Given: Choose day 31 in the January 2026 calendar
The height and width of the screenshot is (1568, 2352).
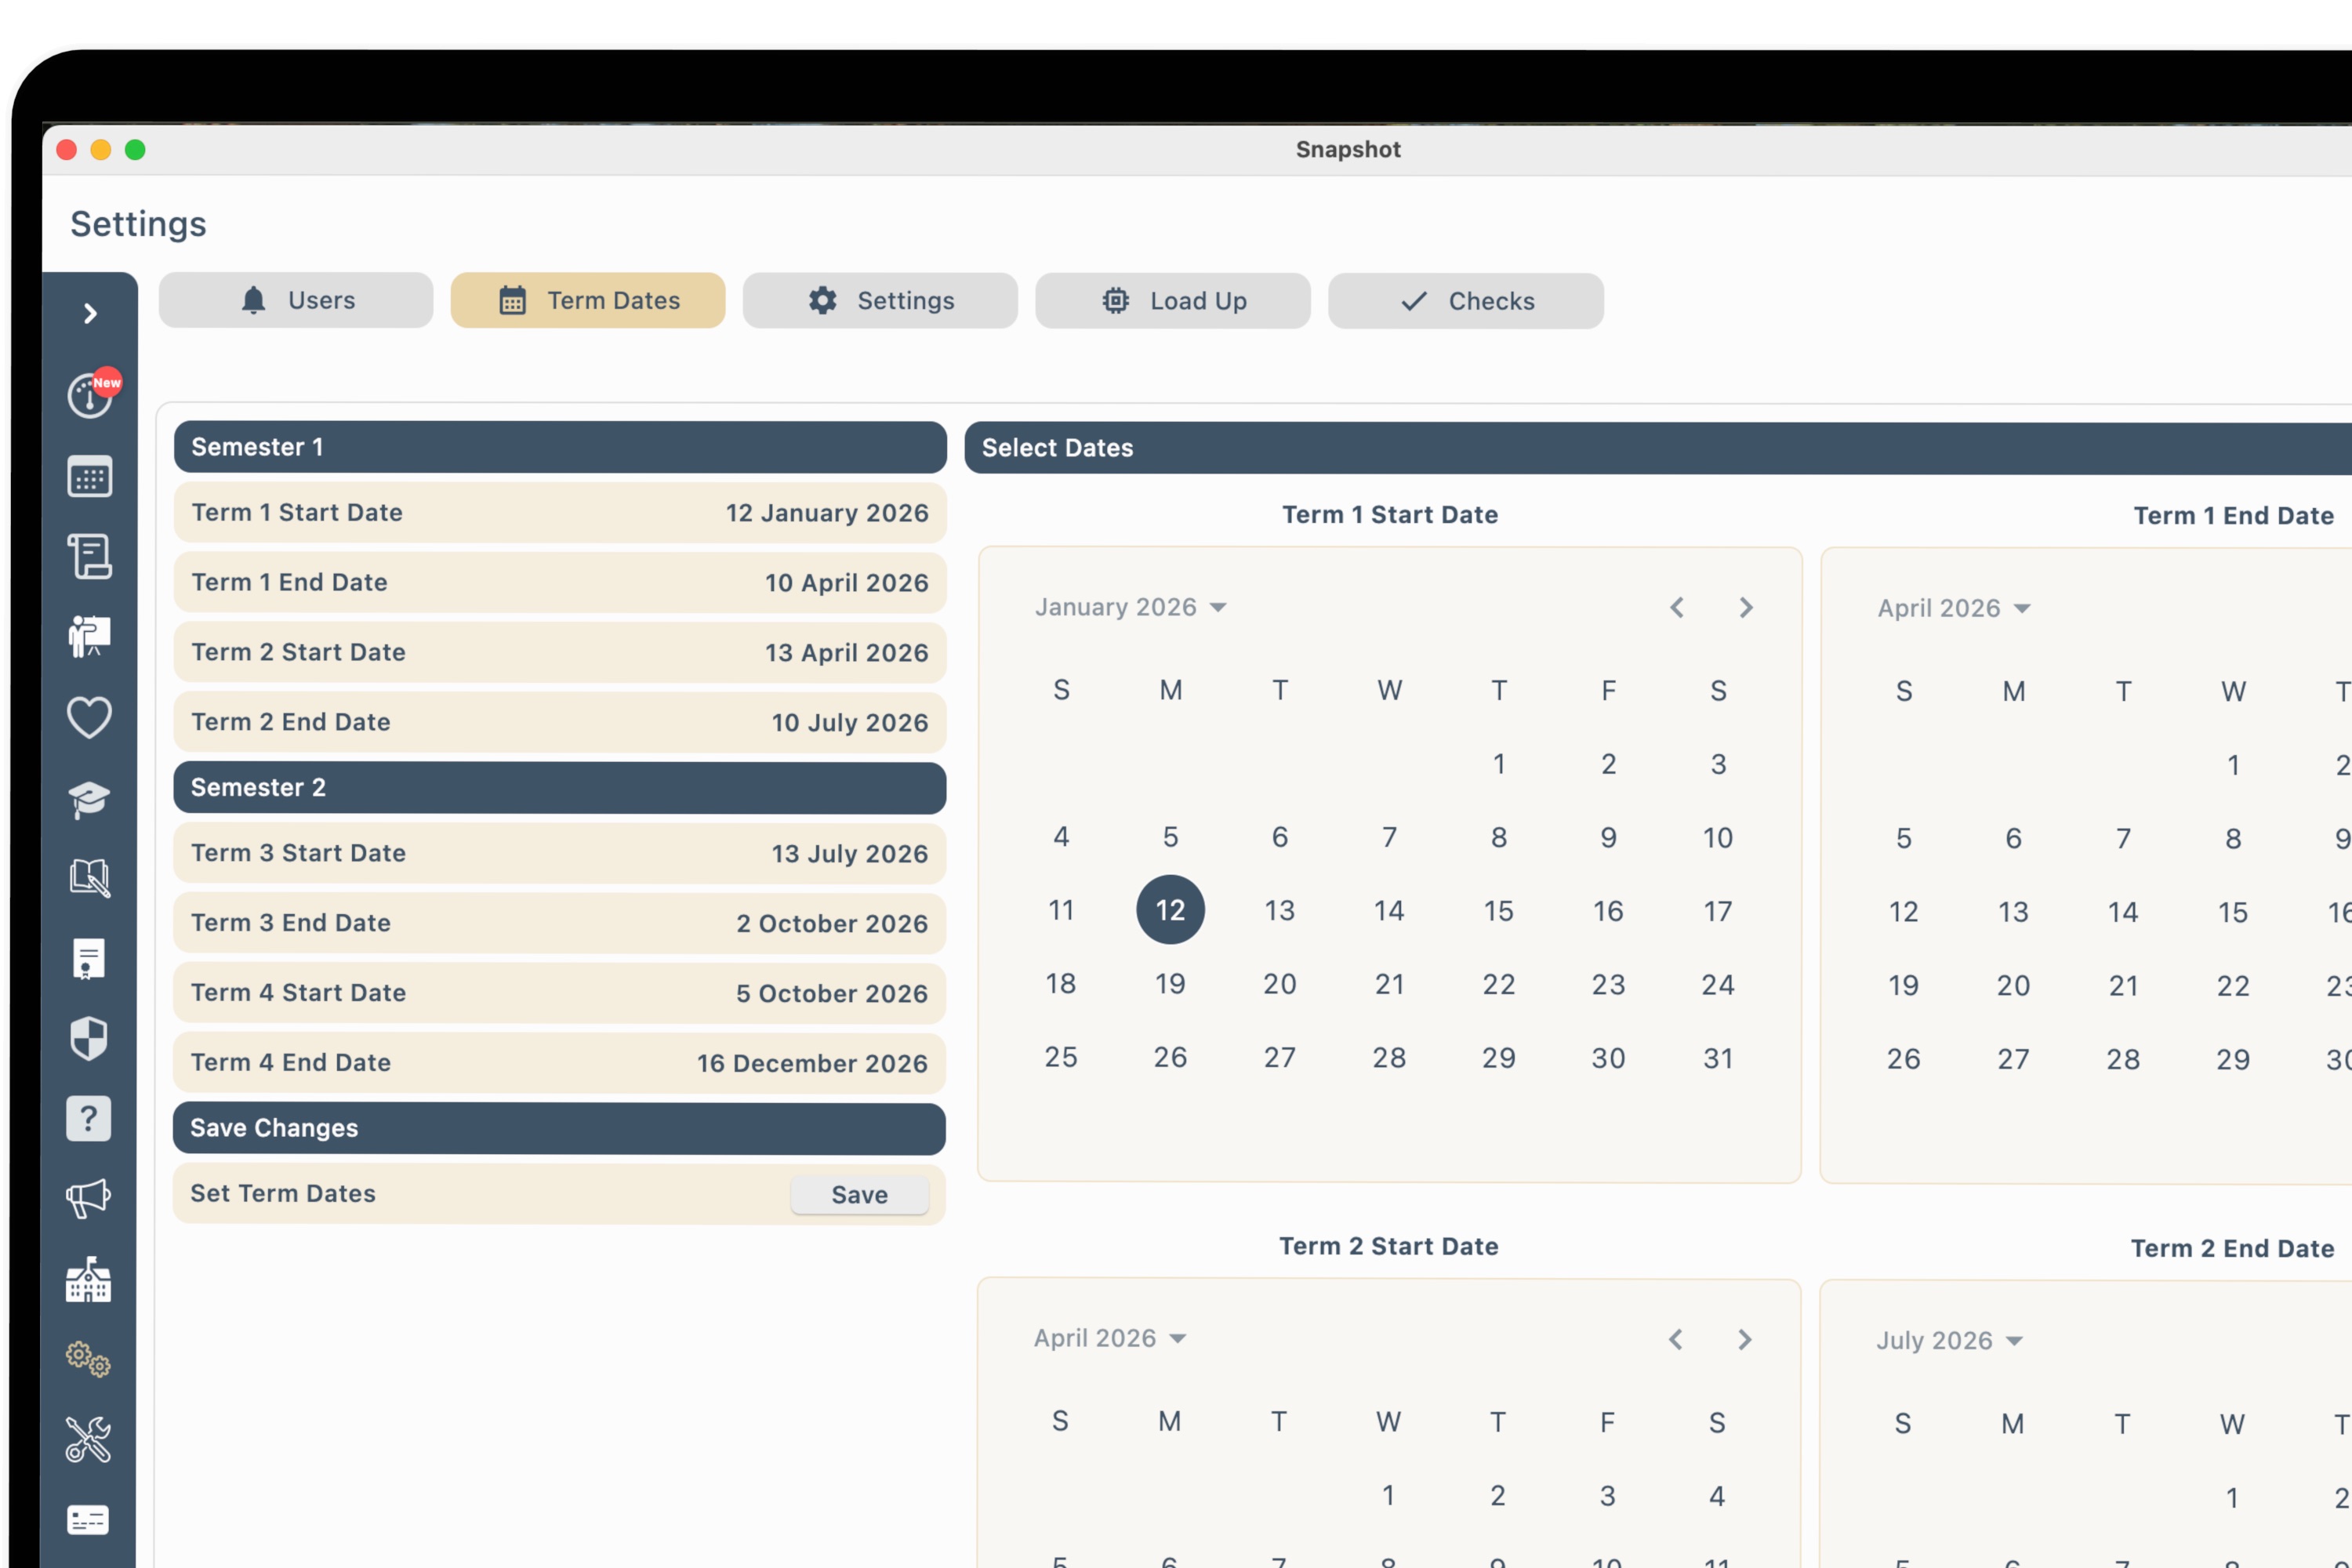Looking at the screenshot, I should [1718, 1058].
